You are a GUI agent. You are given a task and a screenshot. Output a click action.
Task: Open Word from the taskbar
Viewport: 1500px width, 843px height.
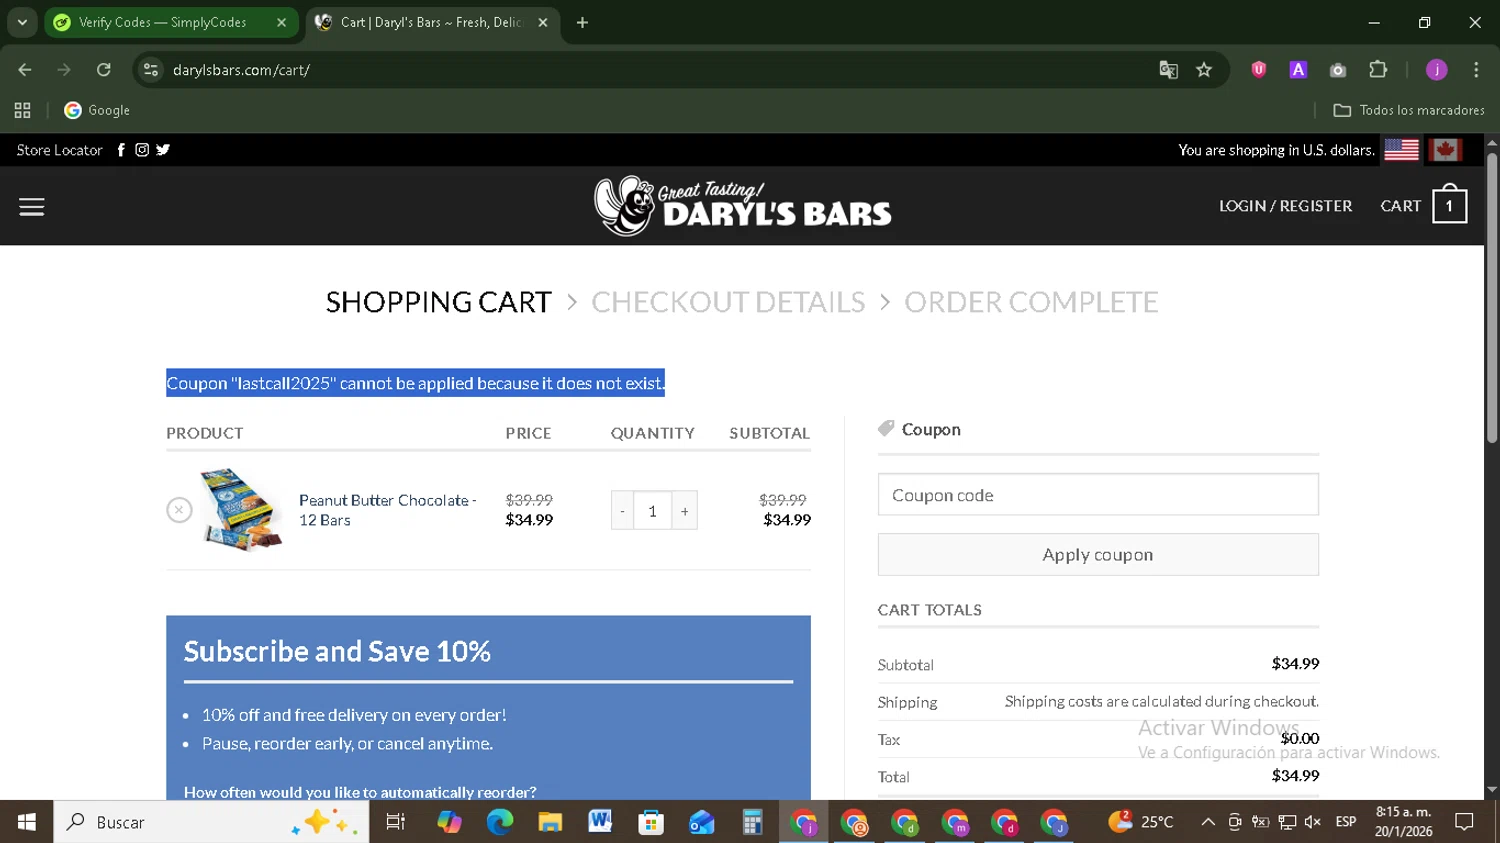pos(600,822)
